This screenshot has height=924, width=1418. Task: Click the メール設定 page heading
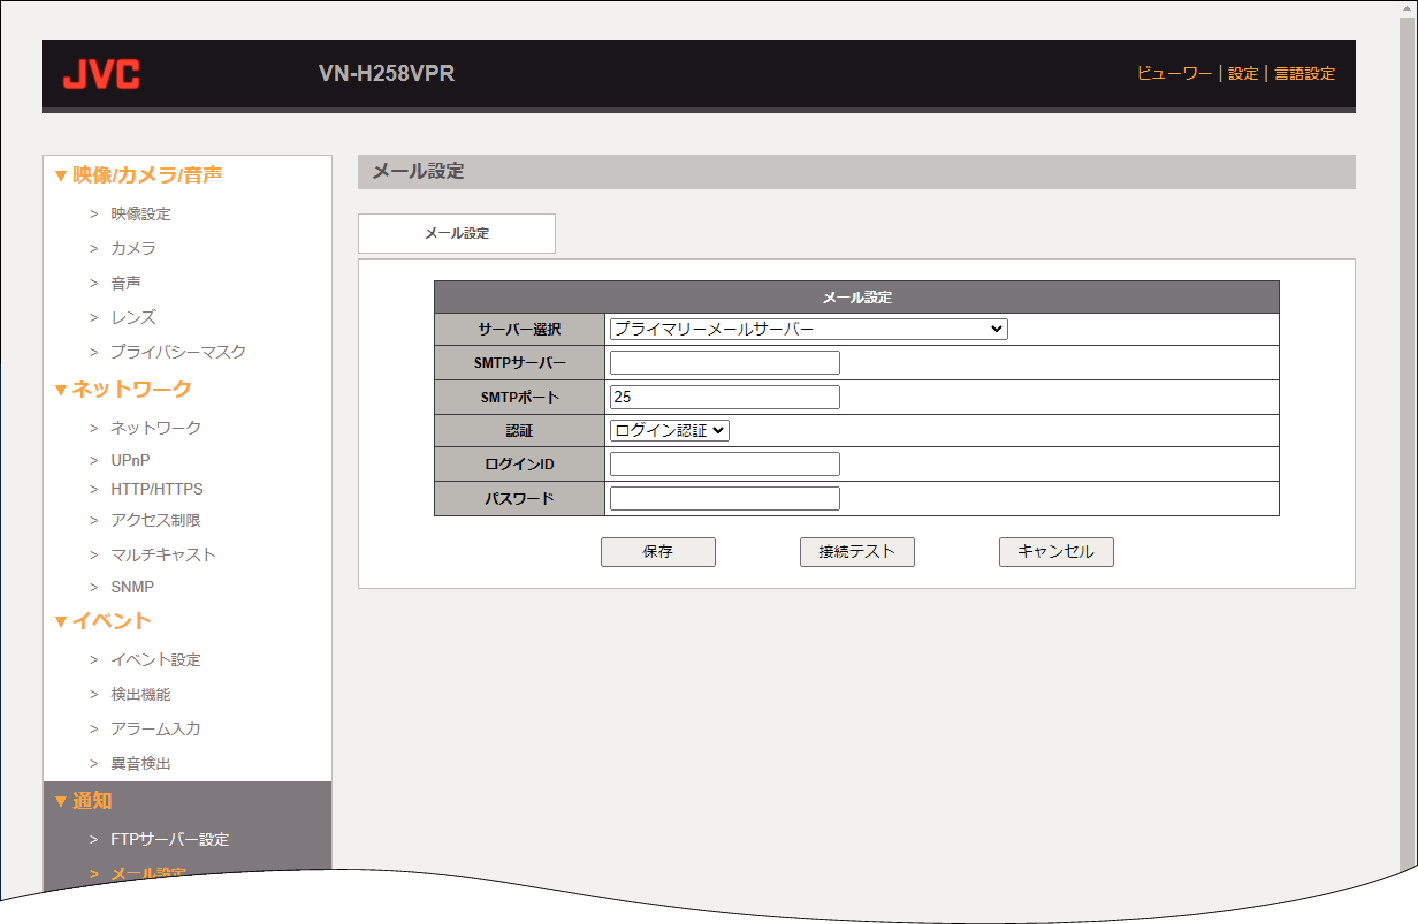[418, 172]
